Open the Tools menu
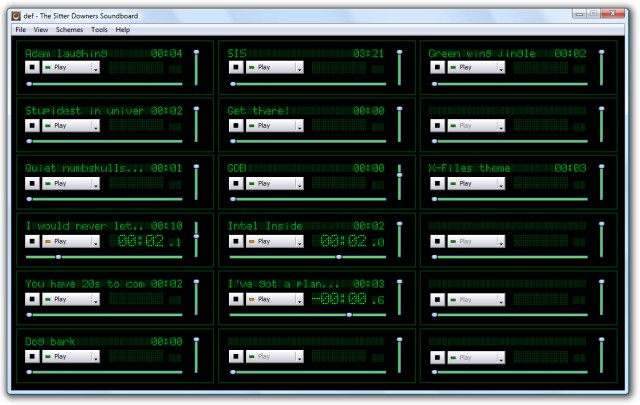 click(x=99, y=30)
